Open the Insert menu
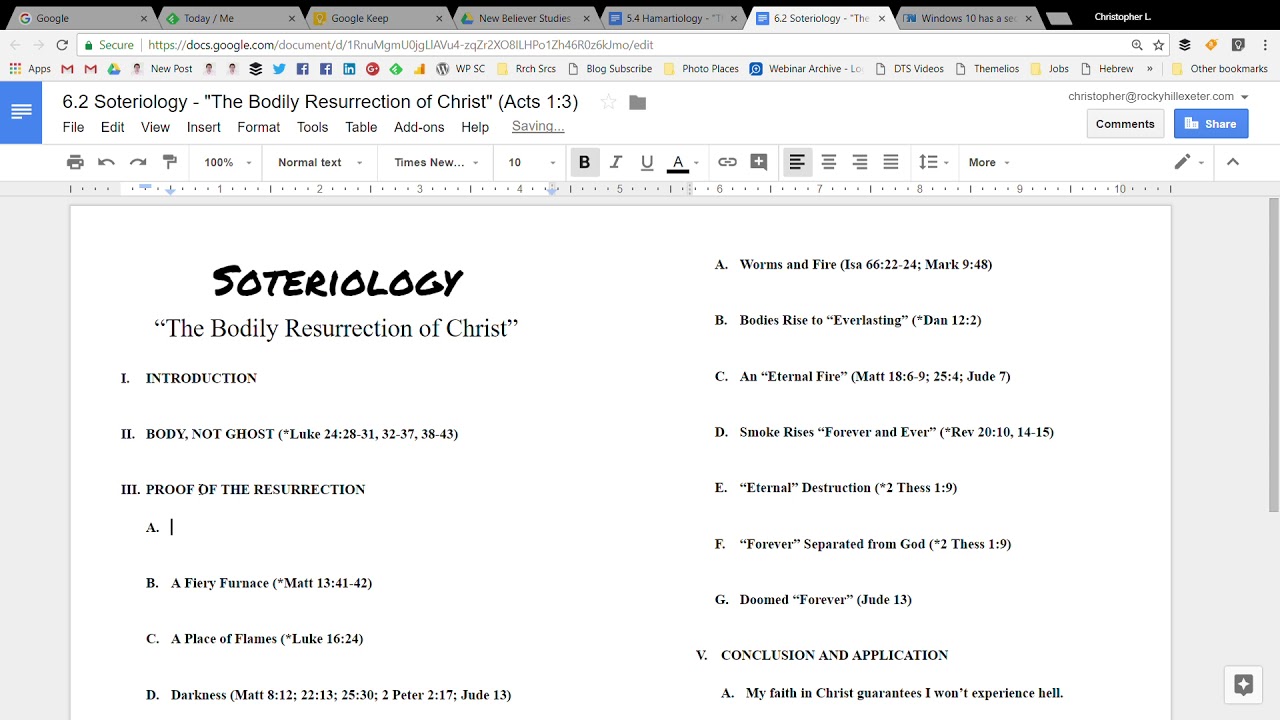Image resolution: width=1280 pixels, height=720 pixels. coord(204,127)
